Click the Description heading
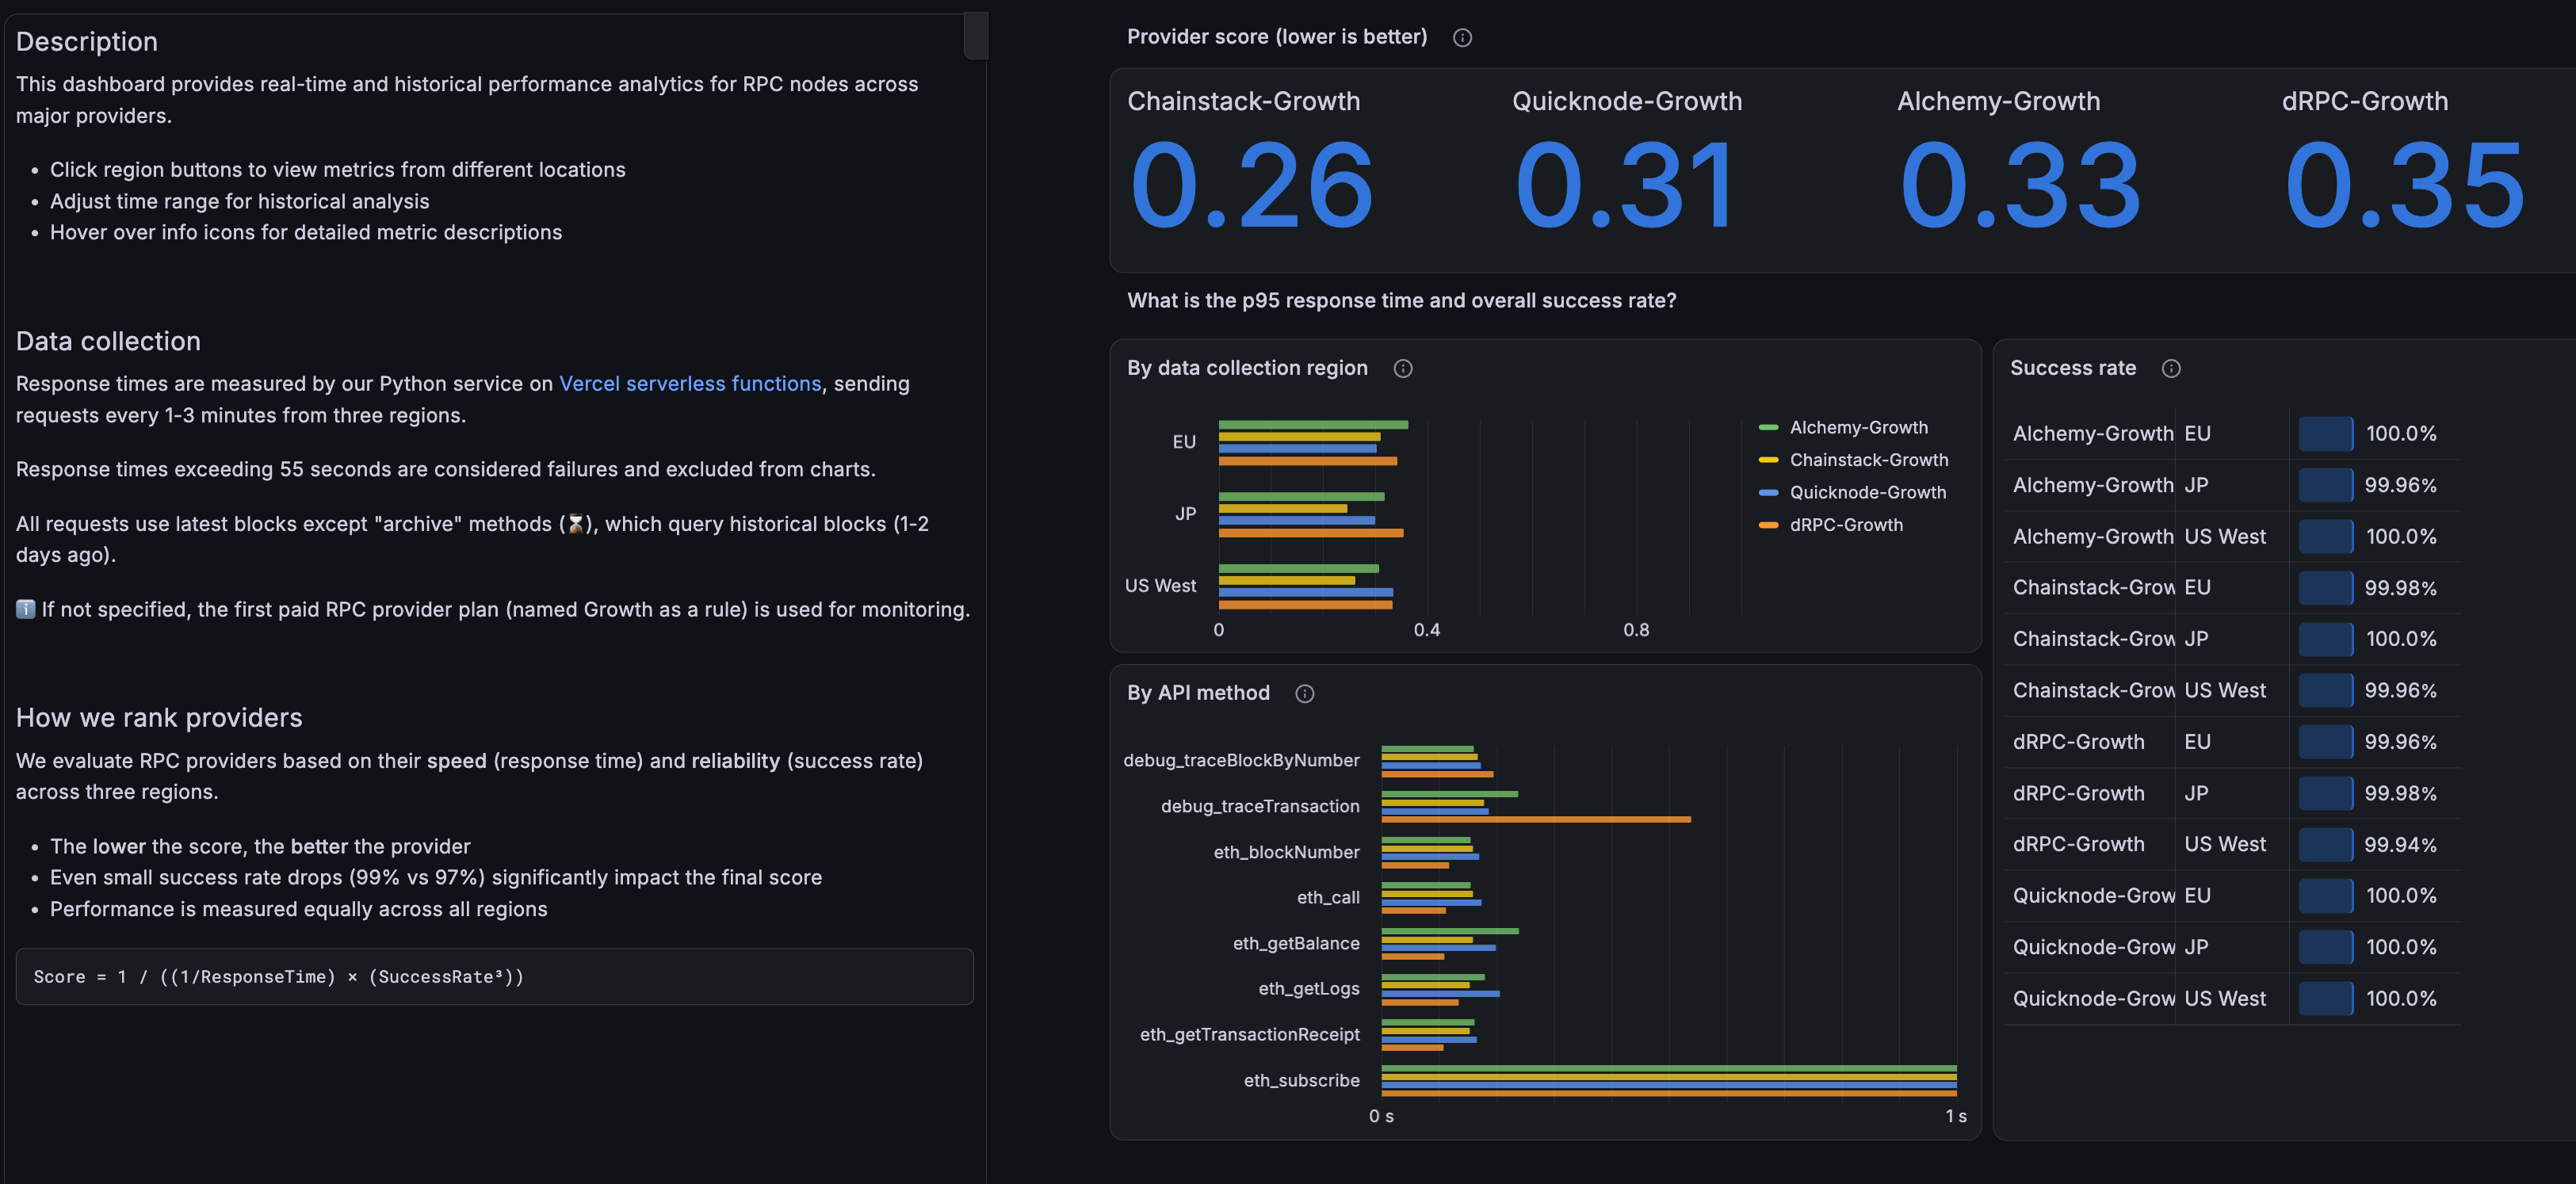 point(87,42)
